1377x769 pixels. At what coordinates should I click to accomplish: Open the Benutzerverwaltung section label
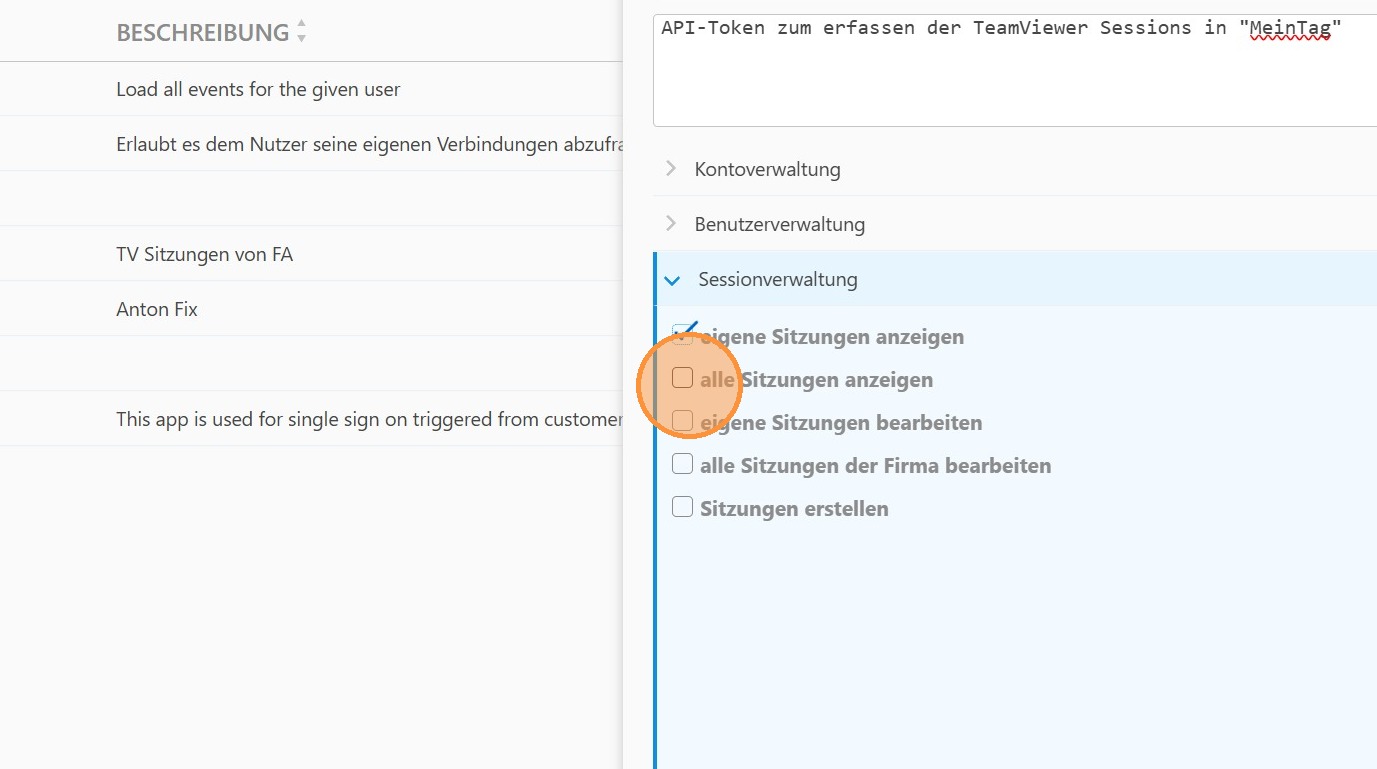point(779,224)
